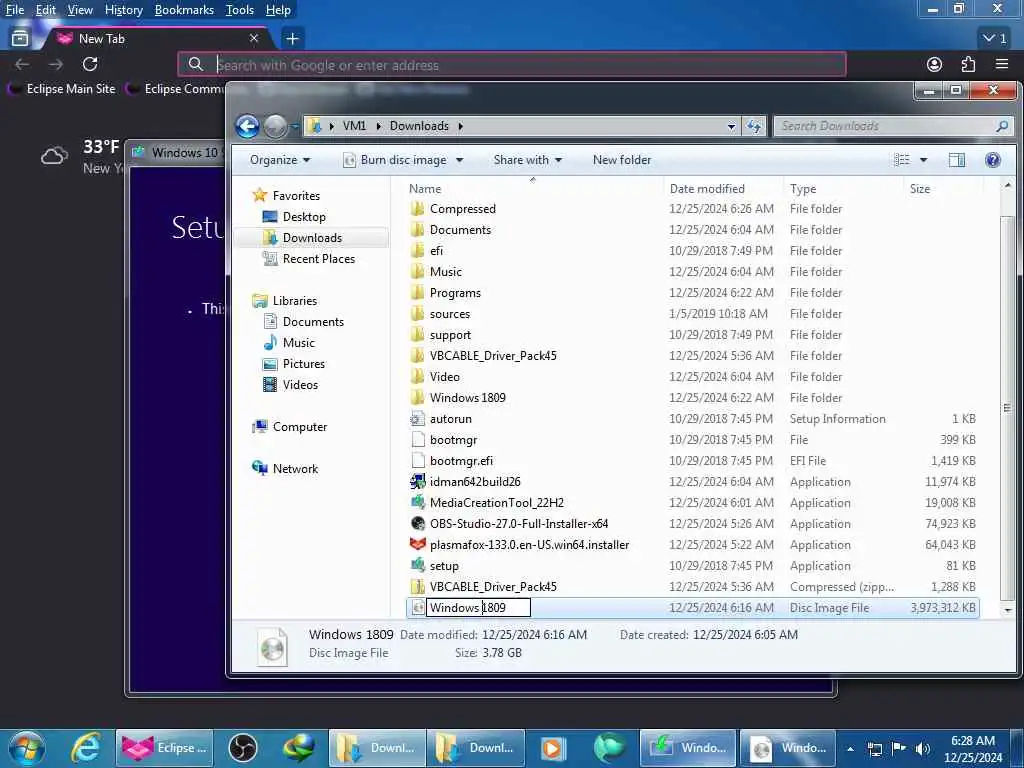1024x768 pixels.
Task: Open media player taskbar icon
Action: [552, 748]
